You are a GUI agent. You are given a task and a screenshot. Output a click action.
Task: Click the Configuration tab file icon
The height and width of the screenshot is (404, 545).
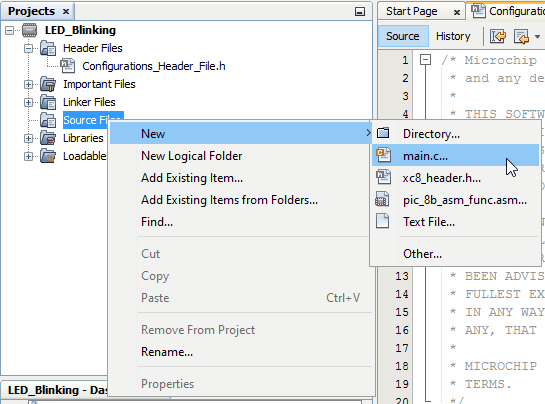click(478, 11)
